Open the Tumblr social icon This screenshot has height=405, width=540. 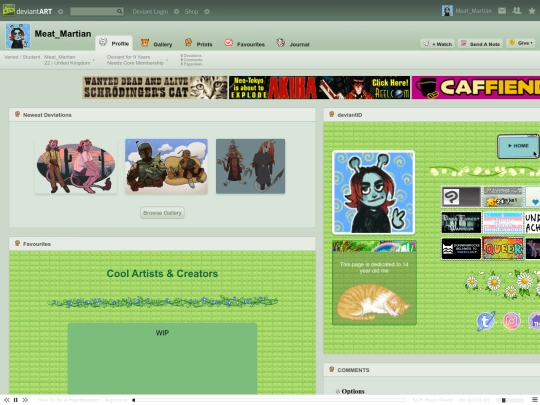pyautogui.click(x=486, y=321)
